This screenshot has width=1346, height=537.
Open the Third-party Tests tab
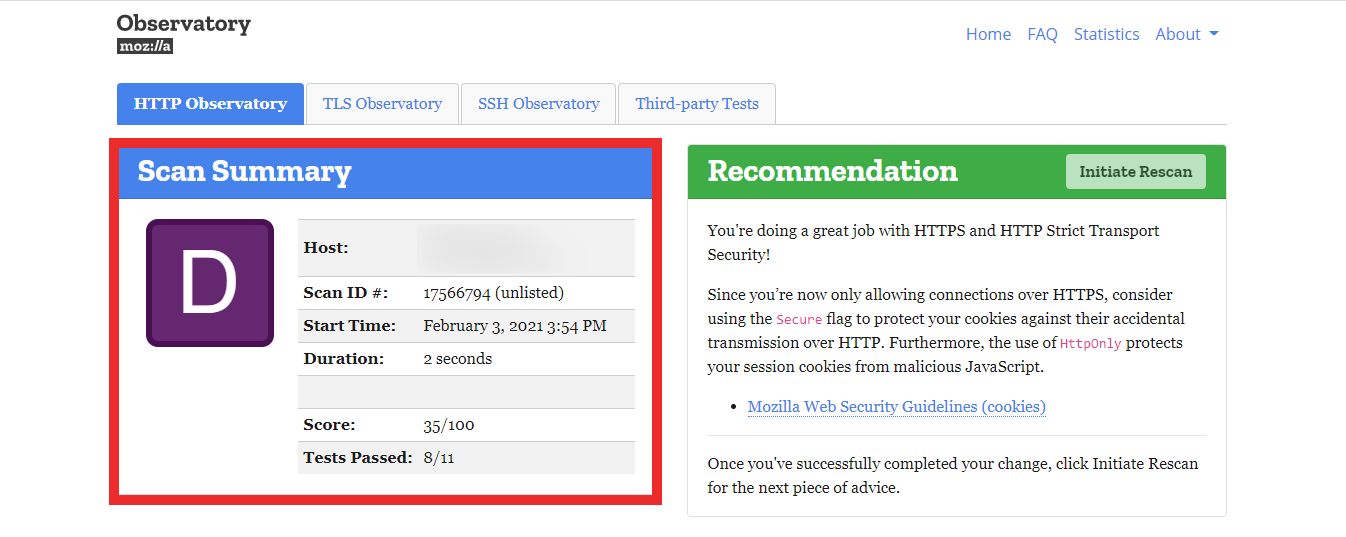697,104
